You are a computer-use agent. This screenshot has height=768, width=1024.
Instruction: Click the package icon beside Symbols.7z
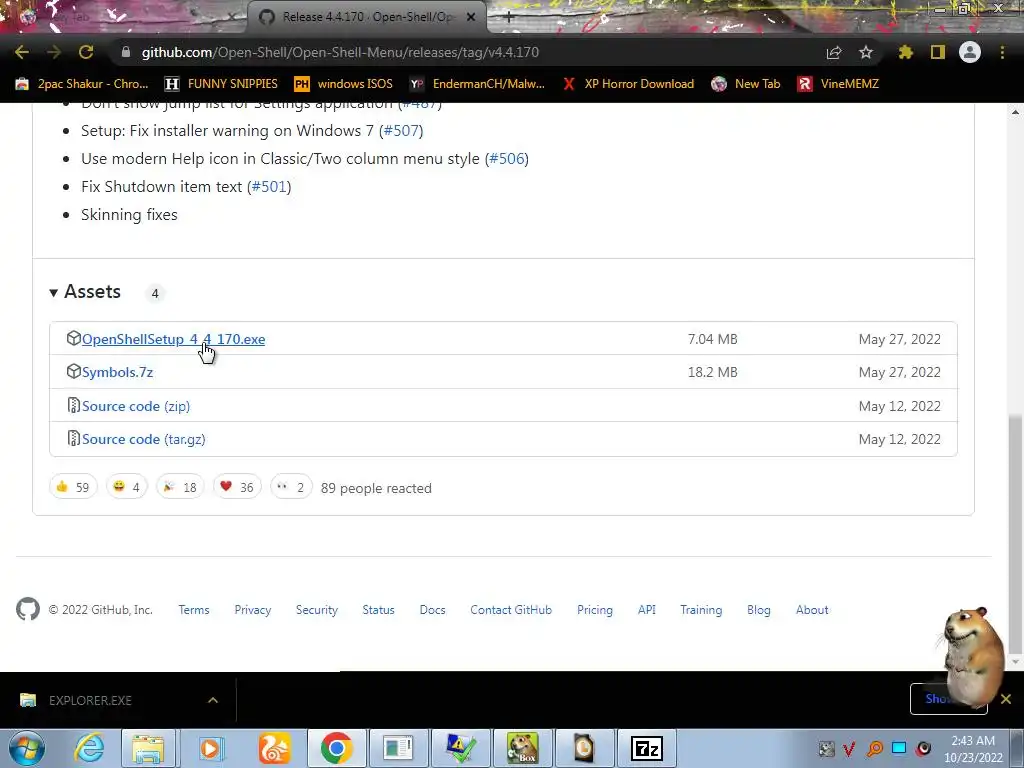click(x=73, y=371)
